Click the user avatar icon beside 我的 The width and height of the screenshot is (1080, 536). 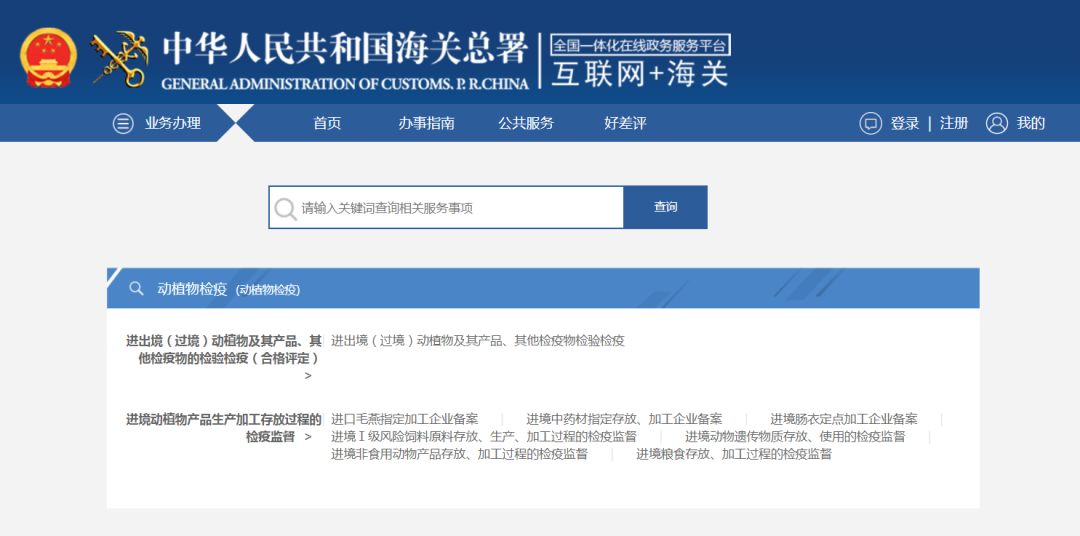pos(997,124)
